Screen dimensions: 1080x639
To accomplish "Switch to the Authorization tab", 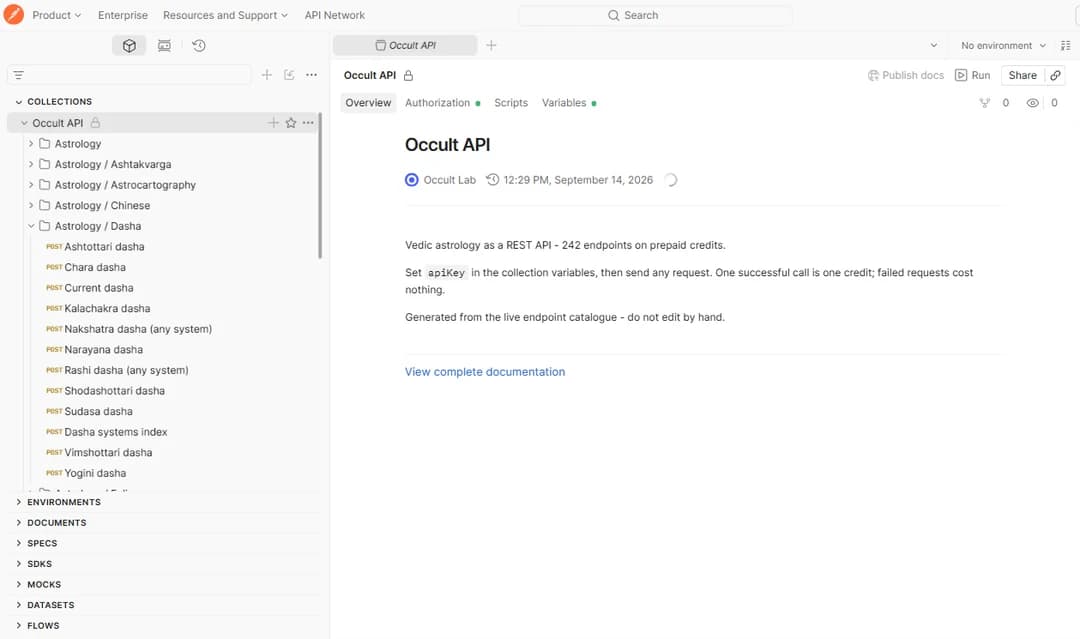I will (x=442, y=103).
